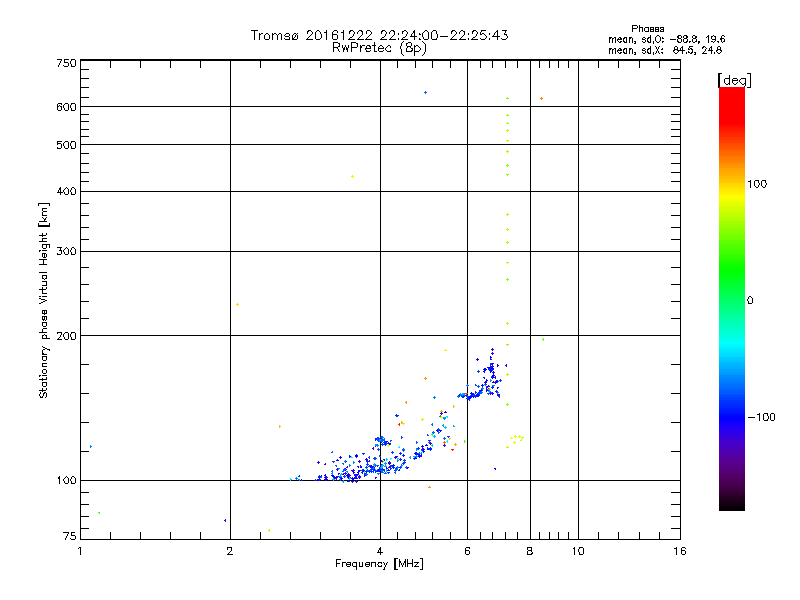Click the blue data point above 600 km
Screen dimensions: 800x600
(426, 93)
